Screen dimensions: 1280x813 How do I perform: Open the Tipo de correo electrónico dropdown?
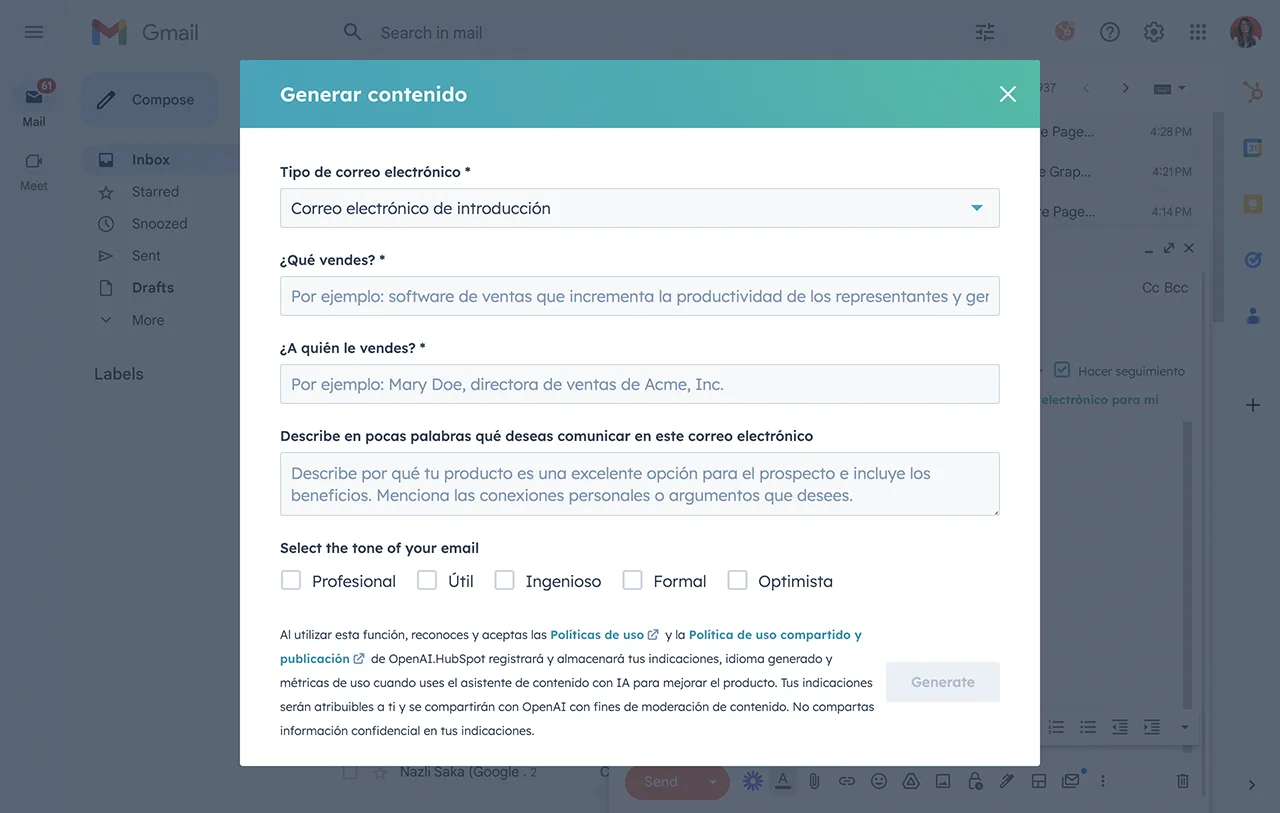click(x=639, y=208)
